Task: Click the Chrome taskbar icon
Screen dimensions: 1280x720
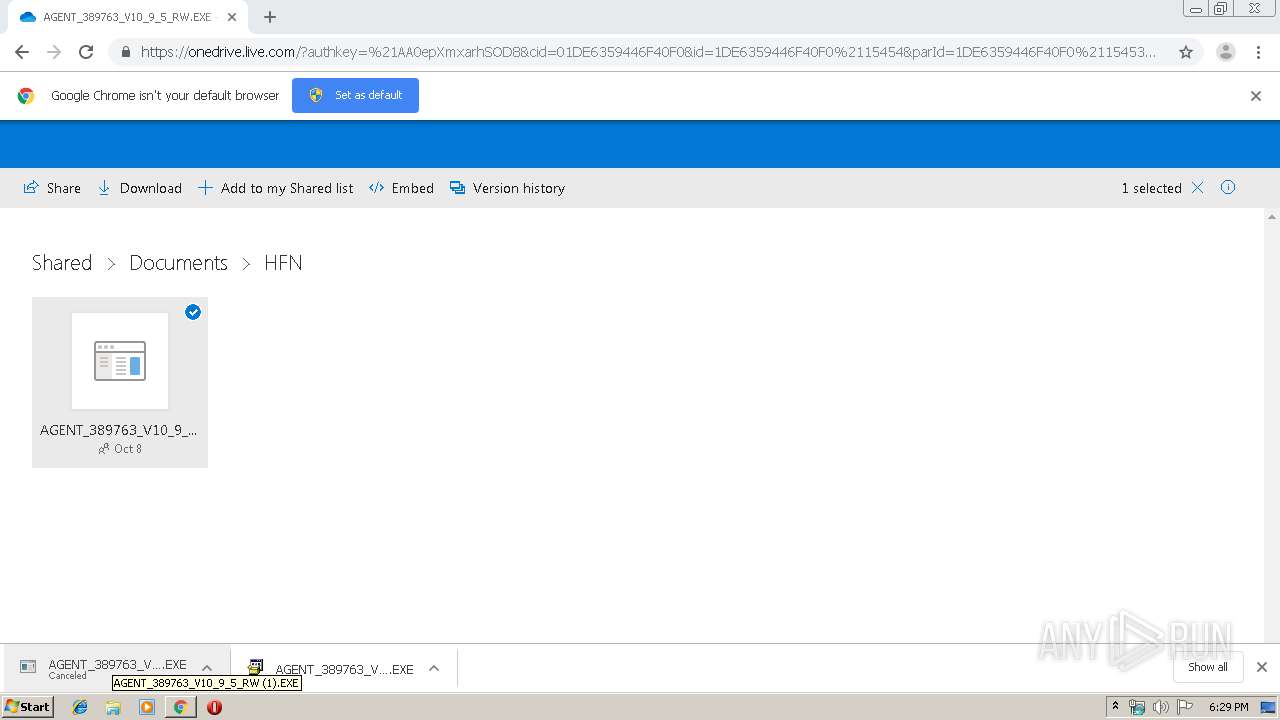Action: pyautogui.click(x=180, y=707)
